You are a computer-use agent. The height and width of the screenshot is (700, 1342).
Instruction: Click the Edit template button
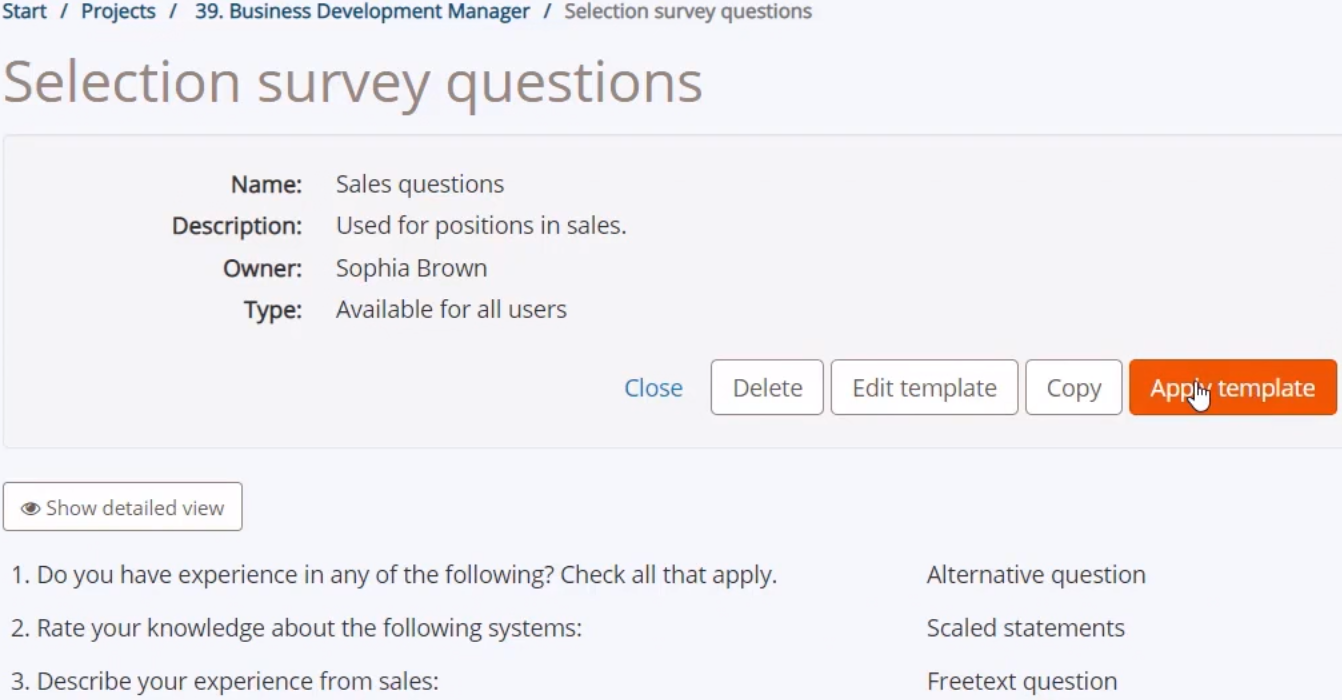[924, 388]
